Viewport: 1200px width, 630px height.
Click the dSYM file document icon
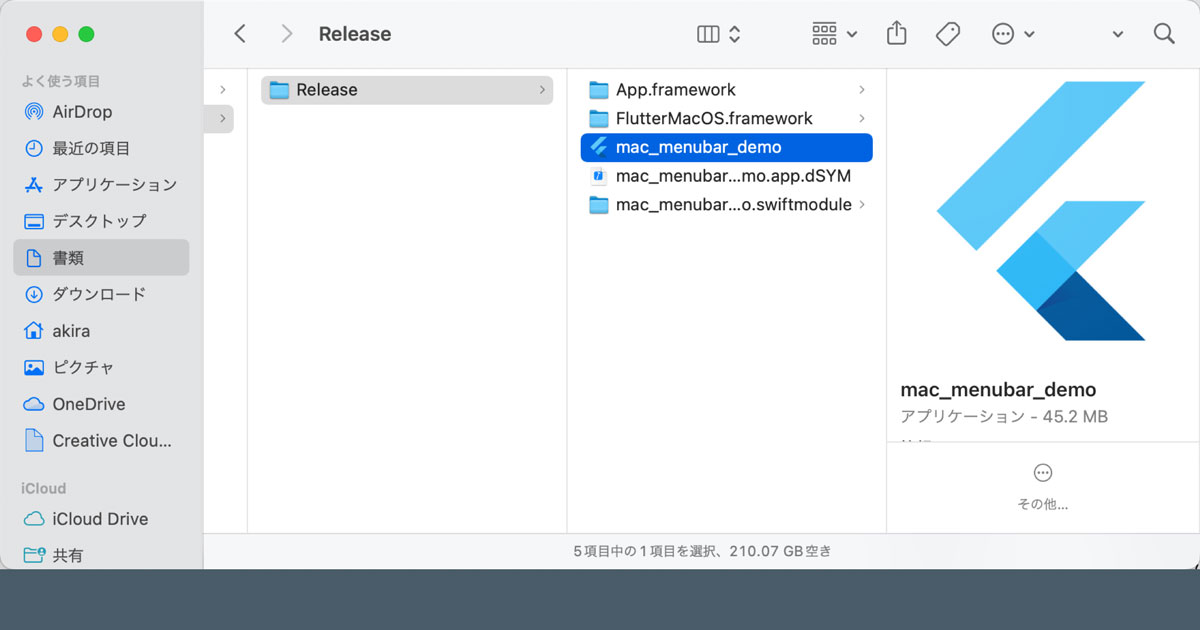click(599, 176)
